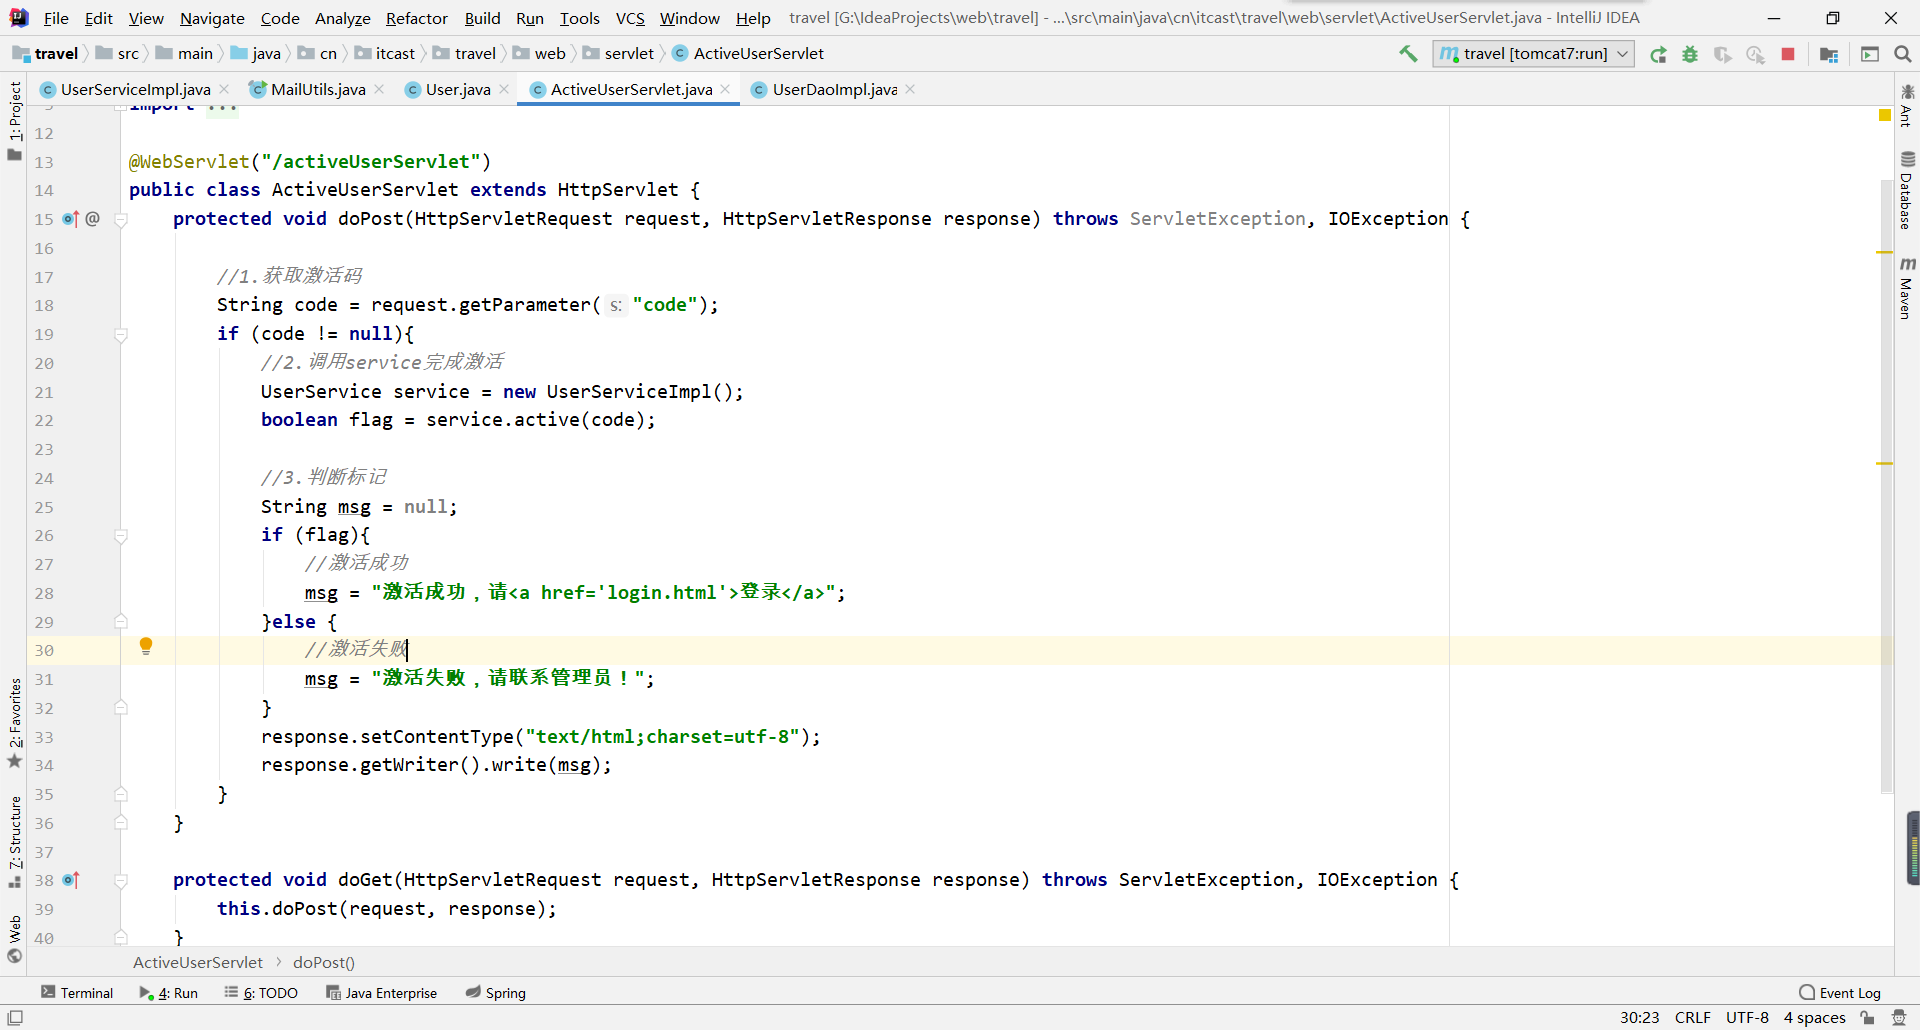Viewport: 1920px width, 1030px height.
Task: Click the @ annotation gutter icon on line 15
Action: pyautogui.click(x=92, y=219)
